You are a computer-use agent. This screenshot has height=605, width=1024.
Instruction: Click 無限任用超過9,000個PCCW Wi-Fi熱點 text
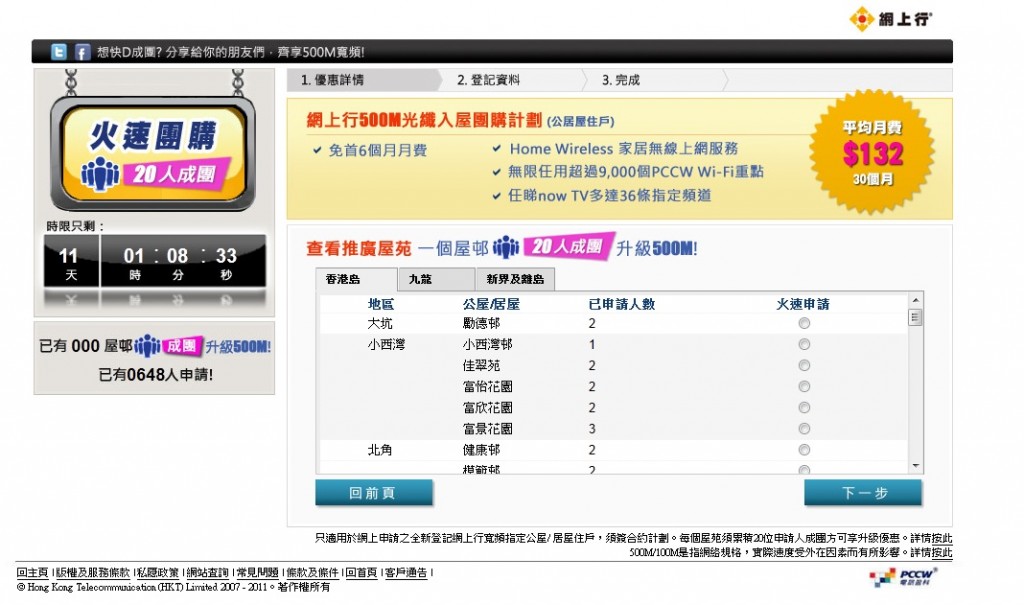(x=636, y=172)
